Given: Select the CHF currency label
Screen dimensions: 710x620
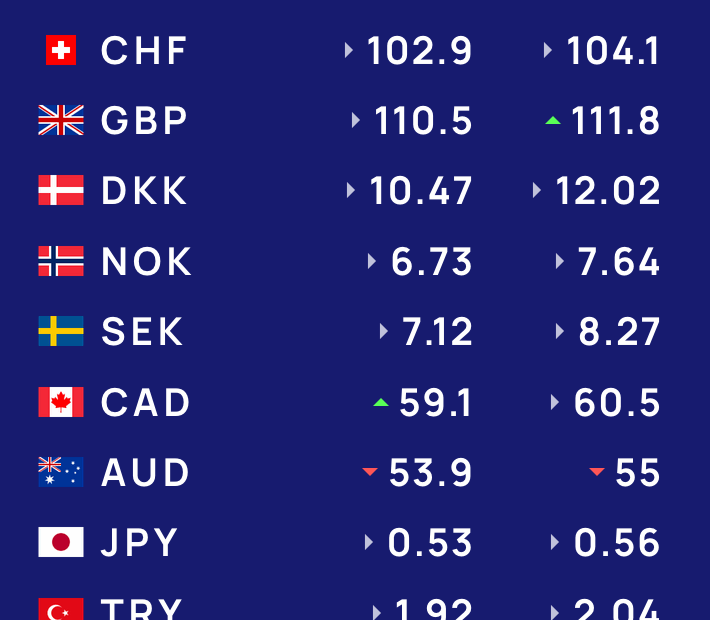Looking at the screenshot, I should click(144, 51).
